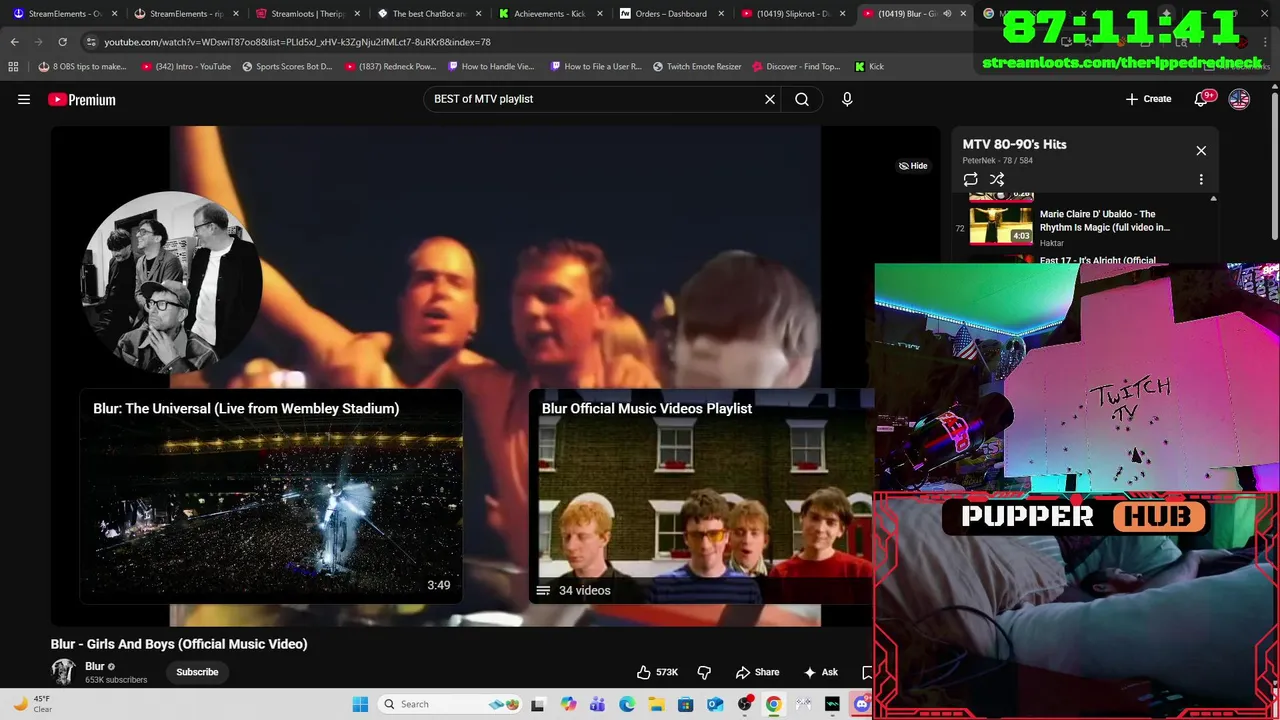Dislike the Blur video
Viewport: 1280px width, 720px height.
coord(704,672)
